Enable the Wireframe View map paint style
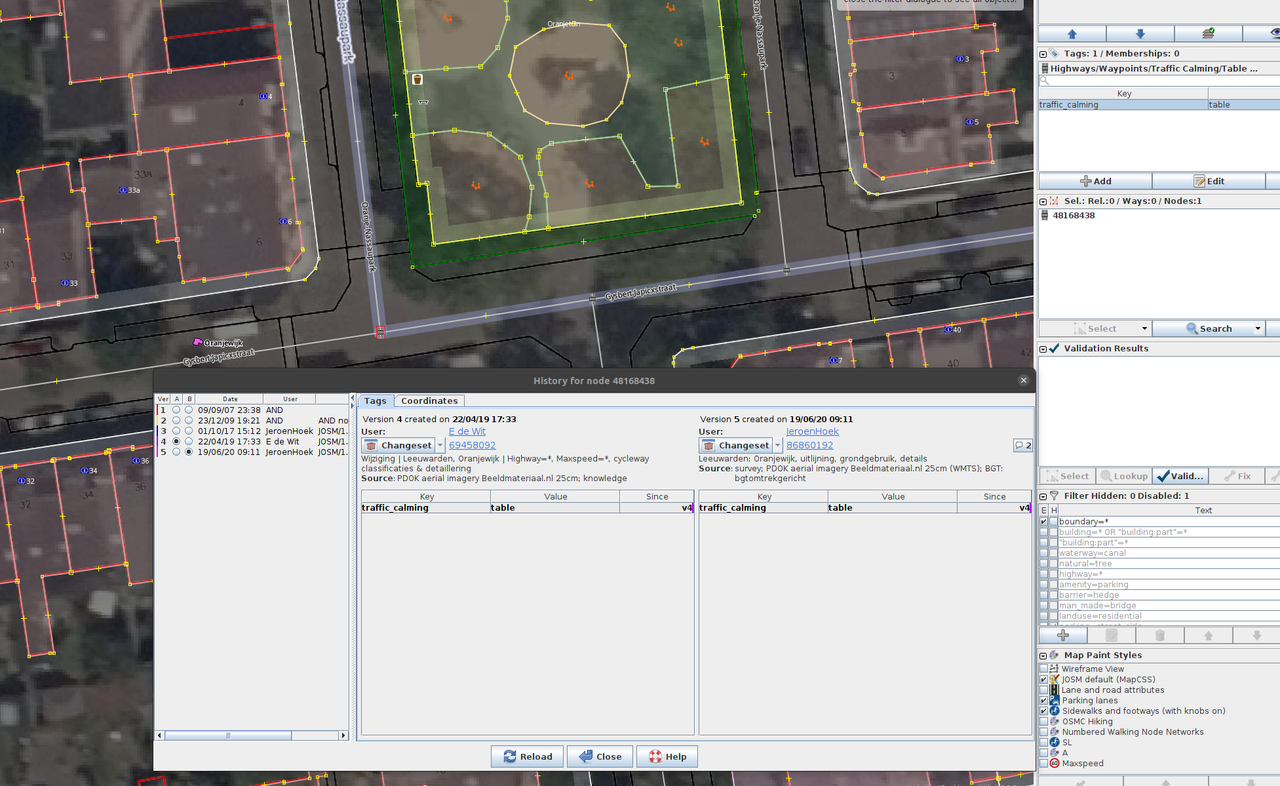The height and width of the screenshot is (786, 1280). click(x=1043, y=669)
